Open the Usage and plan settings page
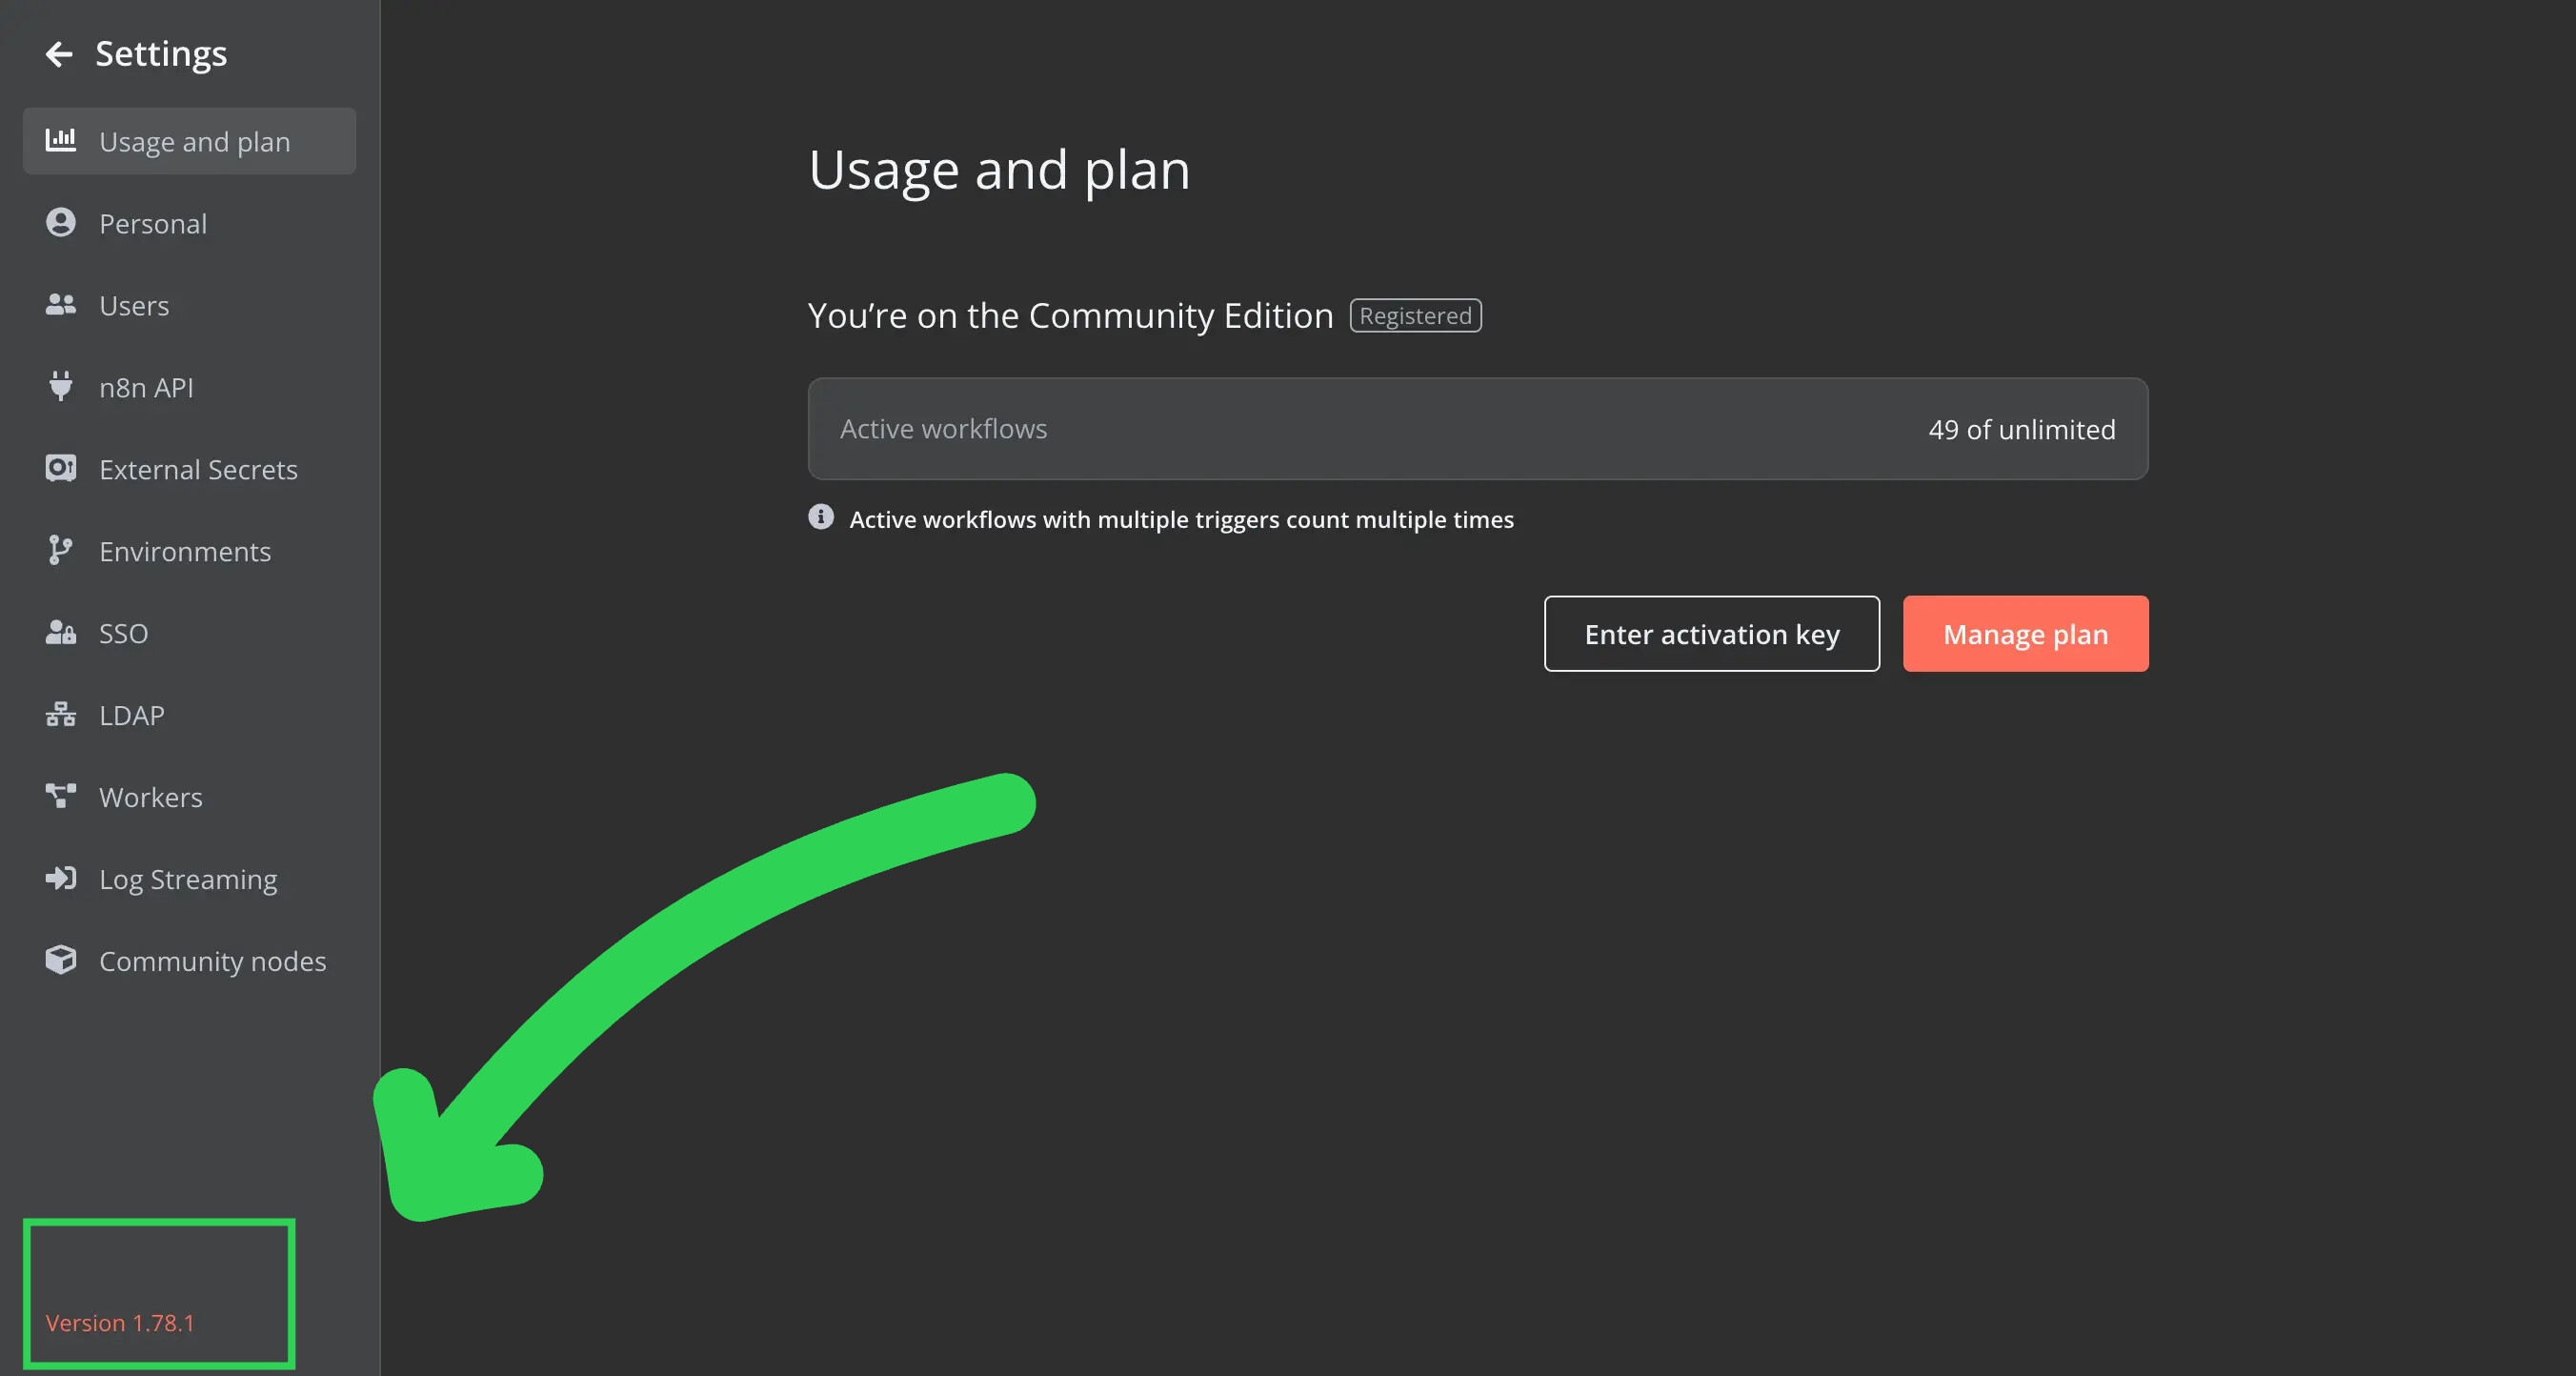Screen dimensions: 2576x1376 click(x=189, y=141)
